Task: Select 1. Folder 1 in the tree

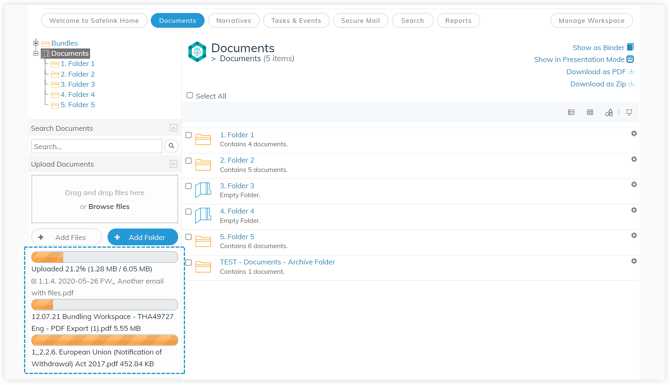Action: (77, 64)
